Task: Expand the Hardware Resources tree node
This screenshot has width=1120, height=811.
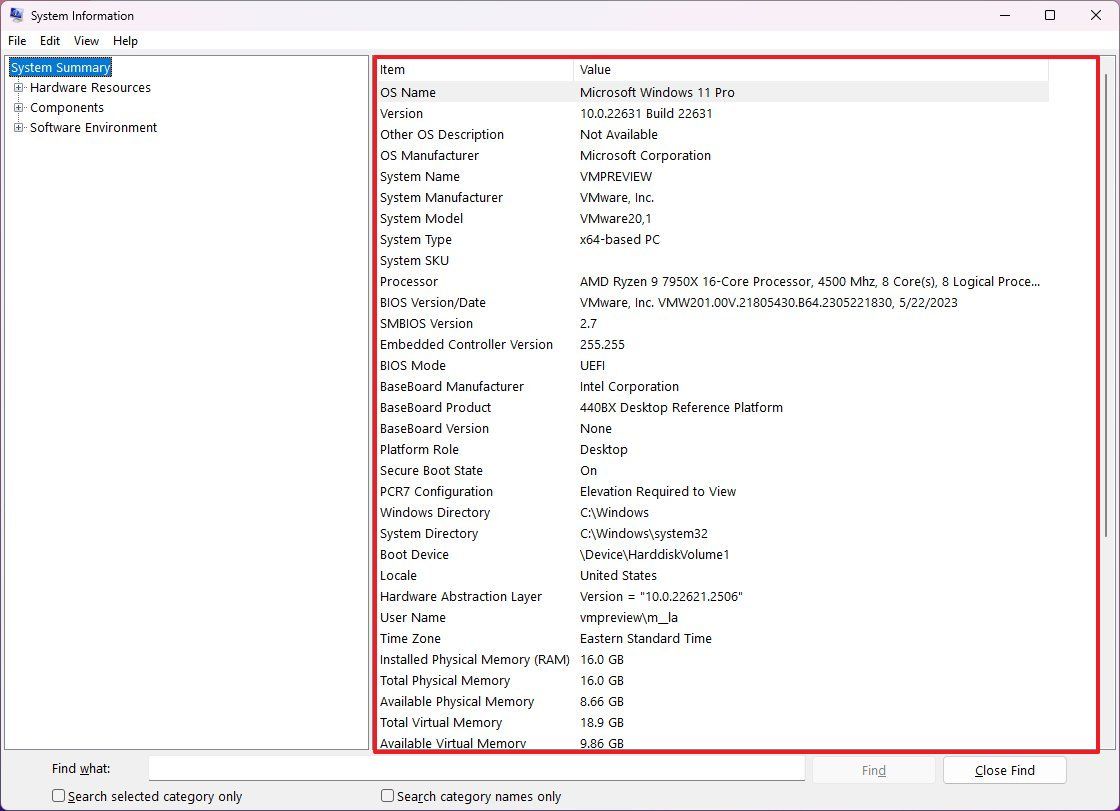Action: click(x=18, y=87)
